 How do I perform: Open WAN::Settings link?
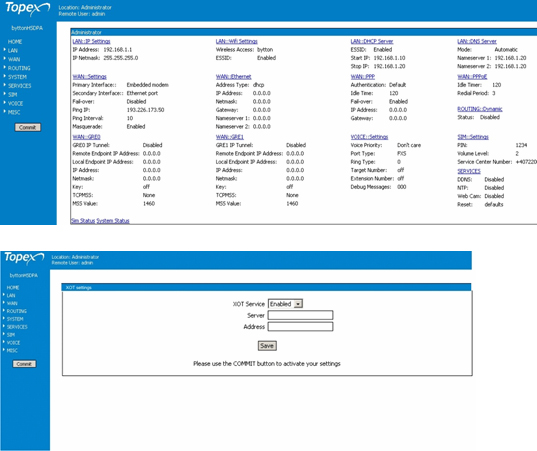89,77
